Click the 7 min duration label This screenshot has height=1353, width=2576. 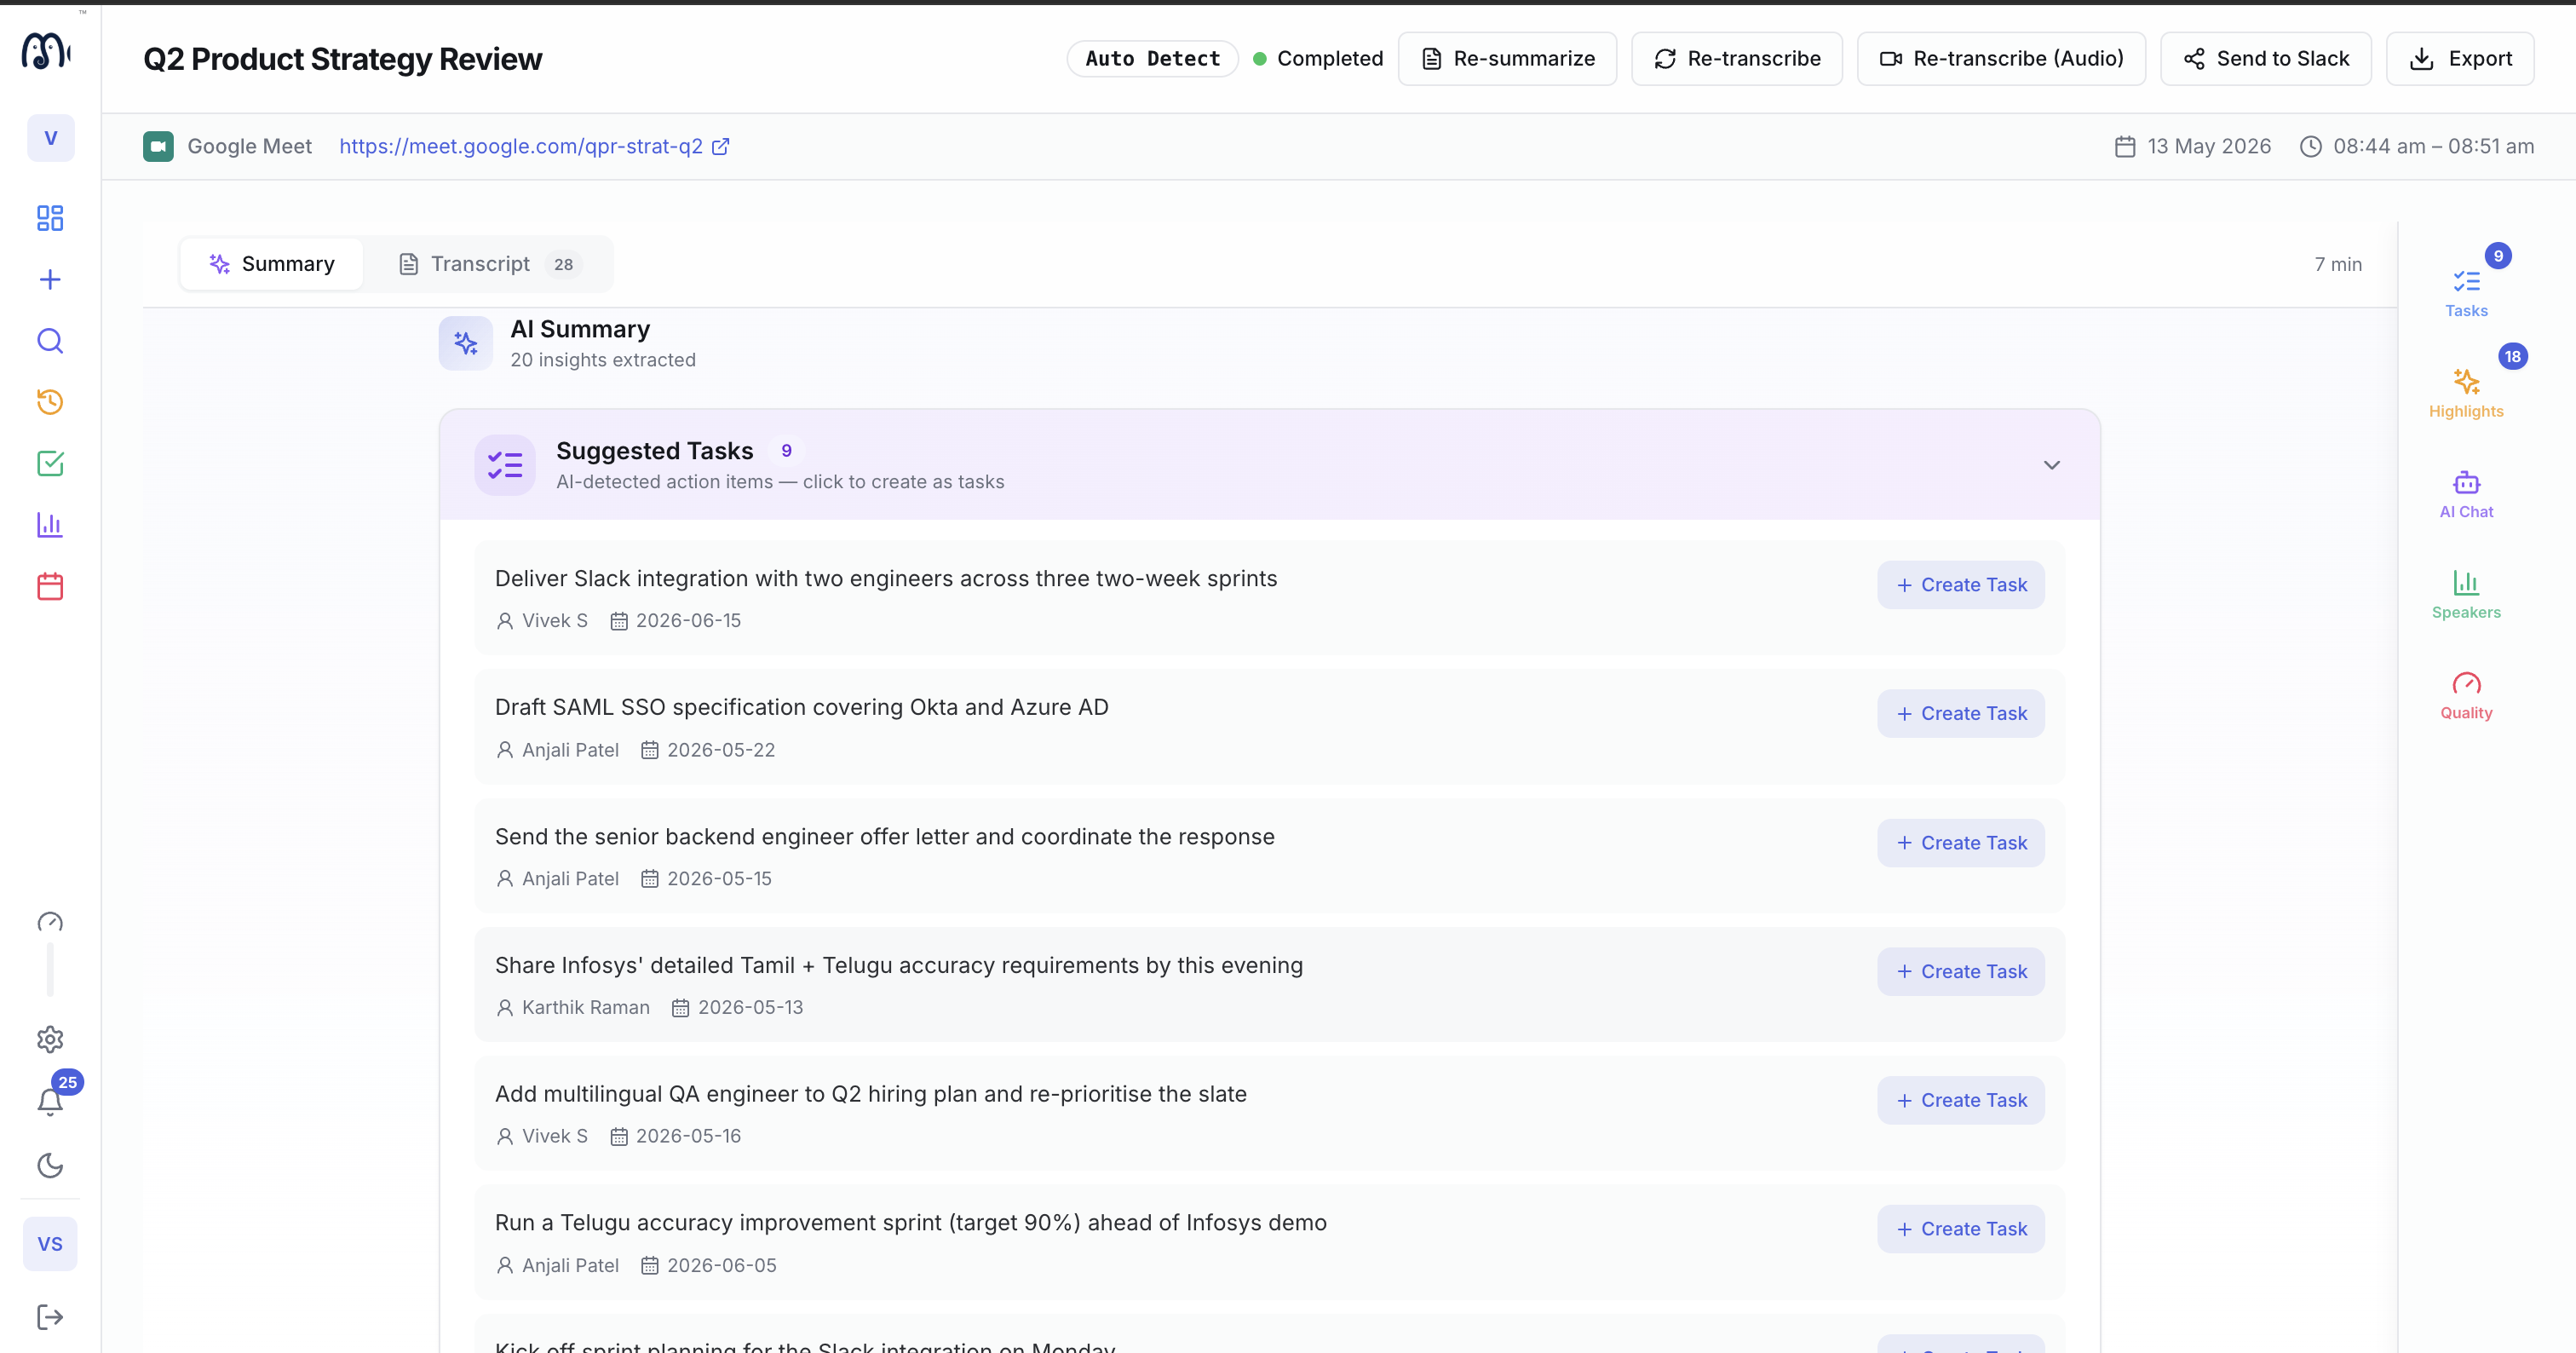2338,264
